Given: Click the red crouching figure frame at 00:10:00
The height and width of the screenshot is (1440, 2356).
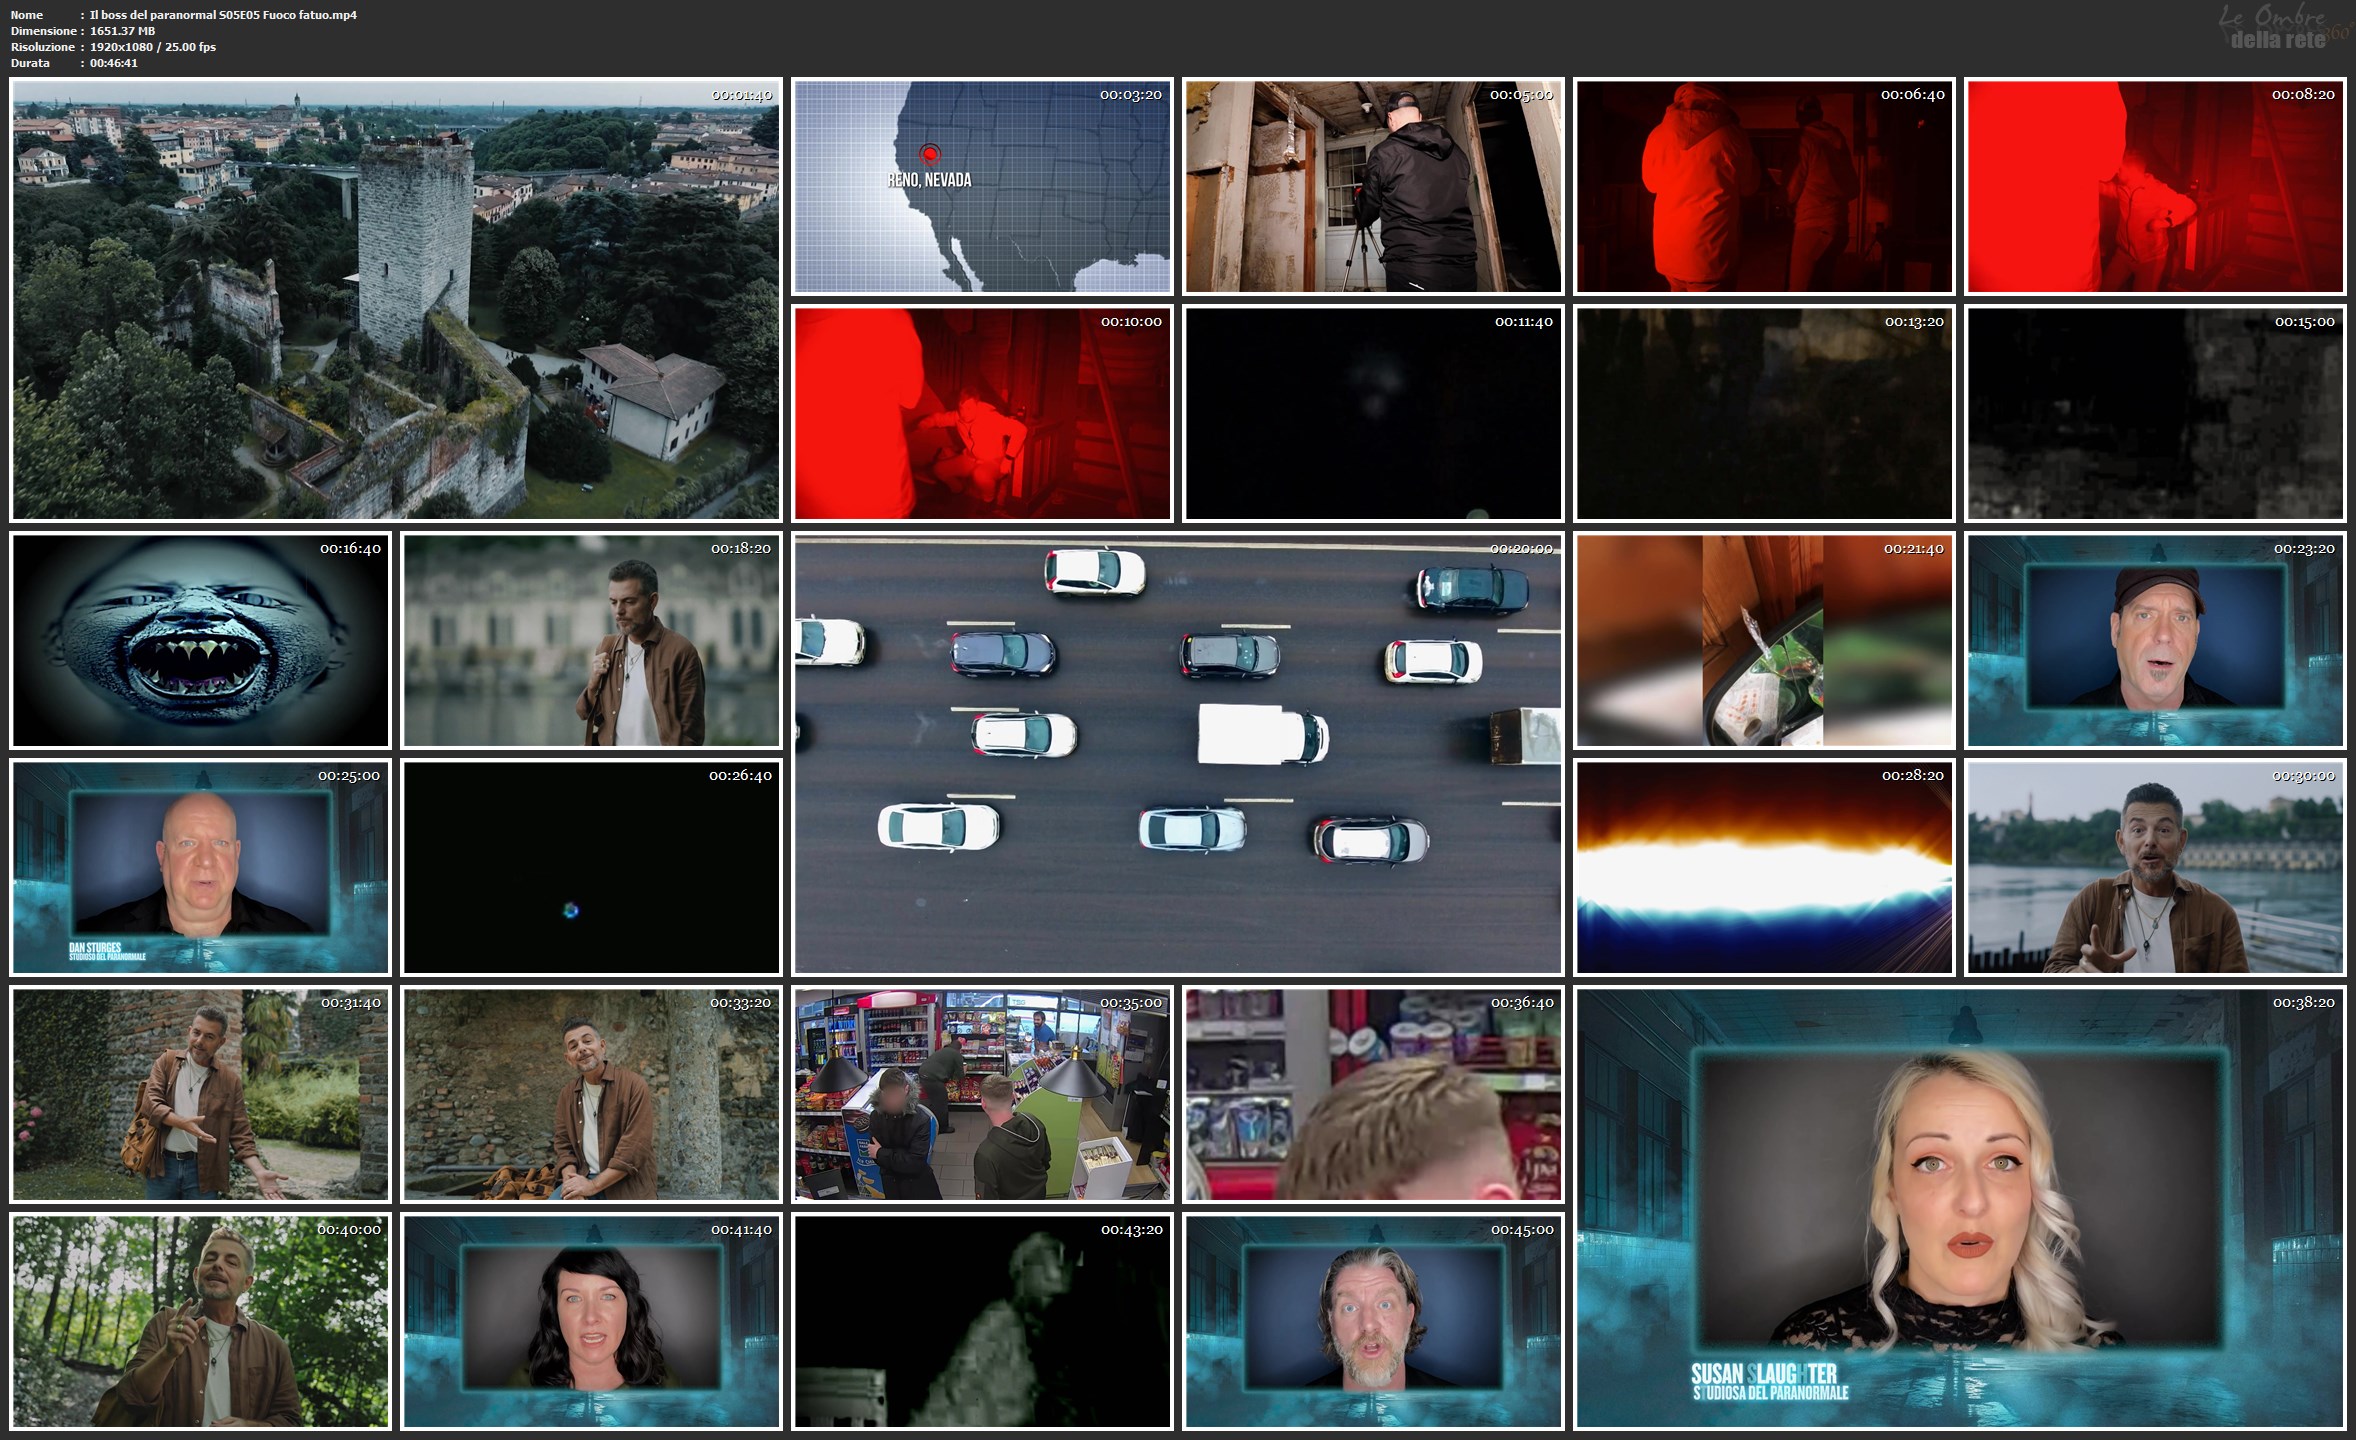Looking at the screenshot, I should pyautogui.click(x=981, y=413).
